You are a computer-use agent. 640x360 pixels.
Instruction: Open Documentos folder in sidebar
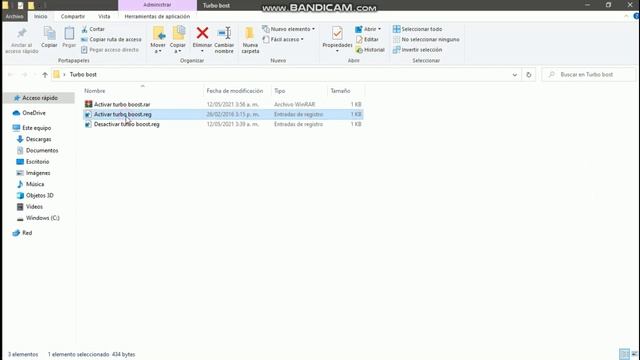coord(42,150)
